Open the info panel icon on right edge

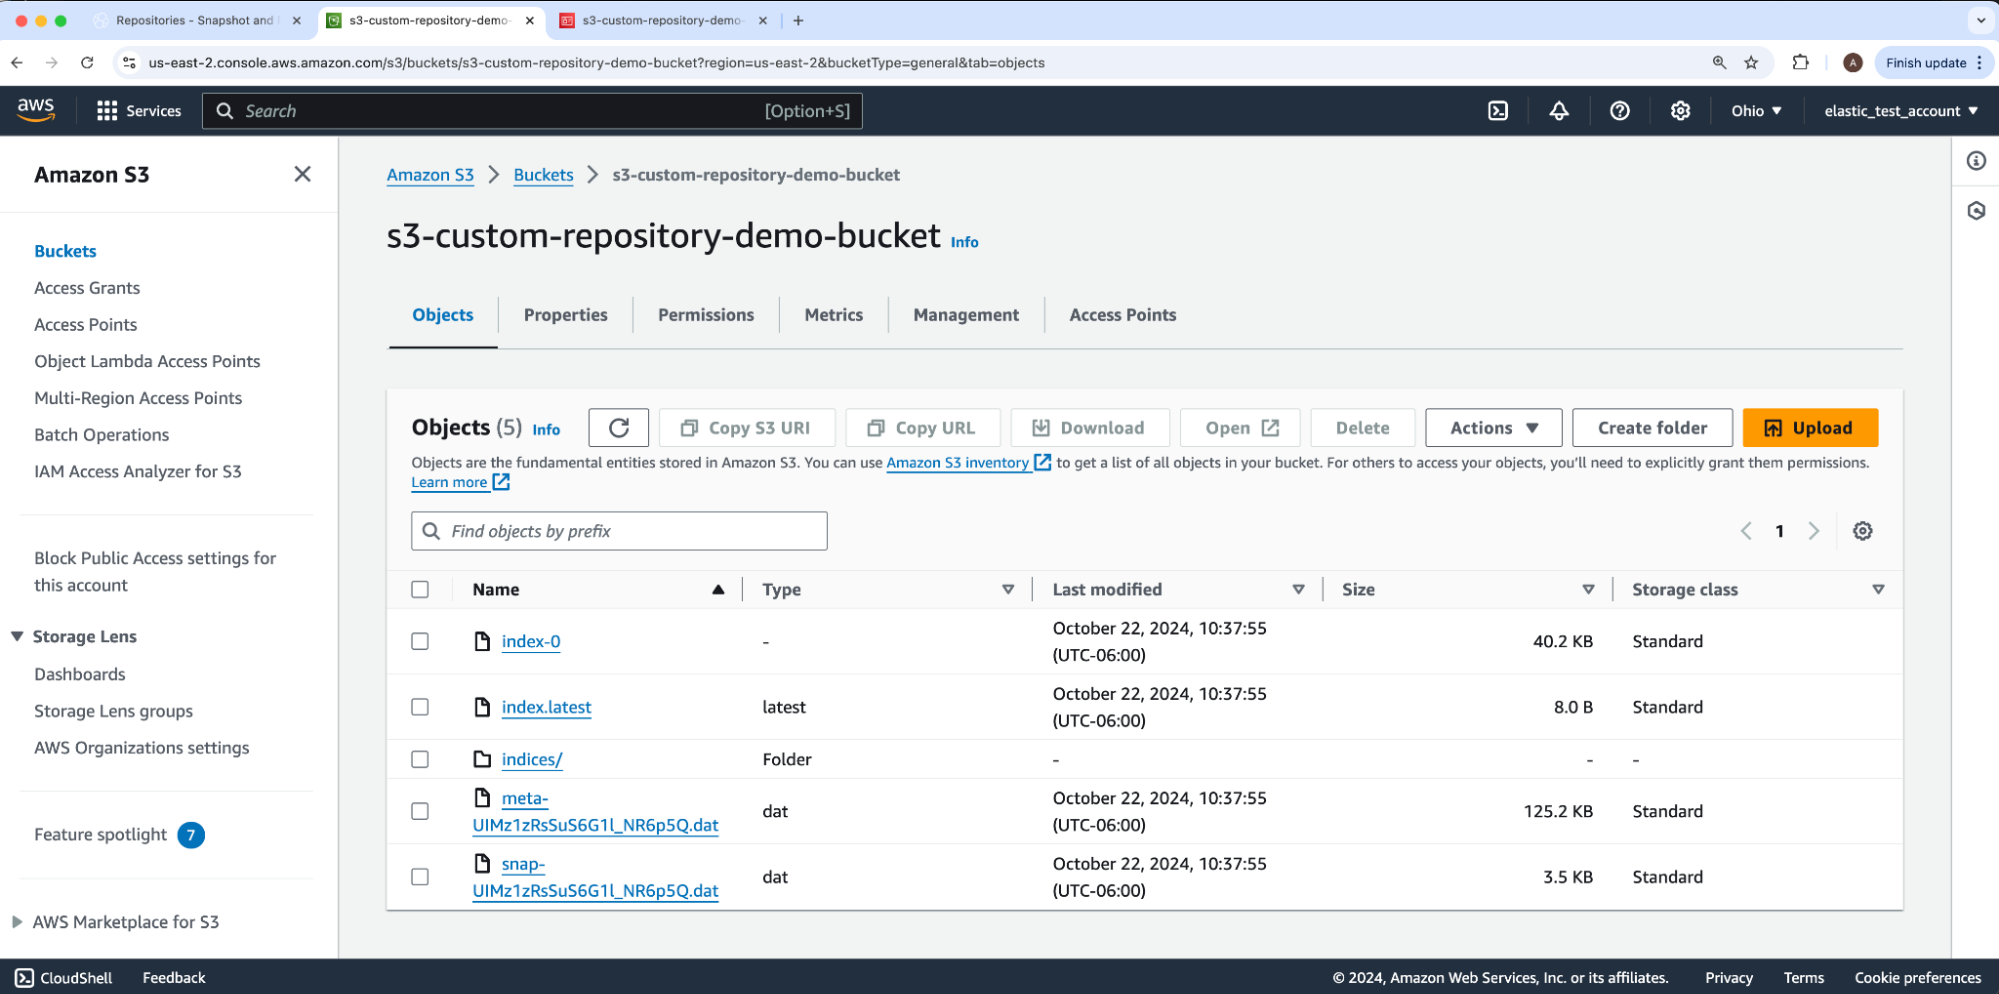(x=1976, y=161)
